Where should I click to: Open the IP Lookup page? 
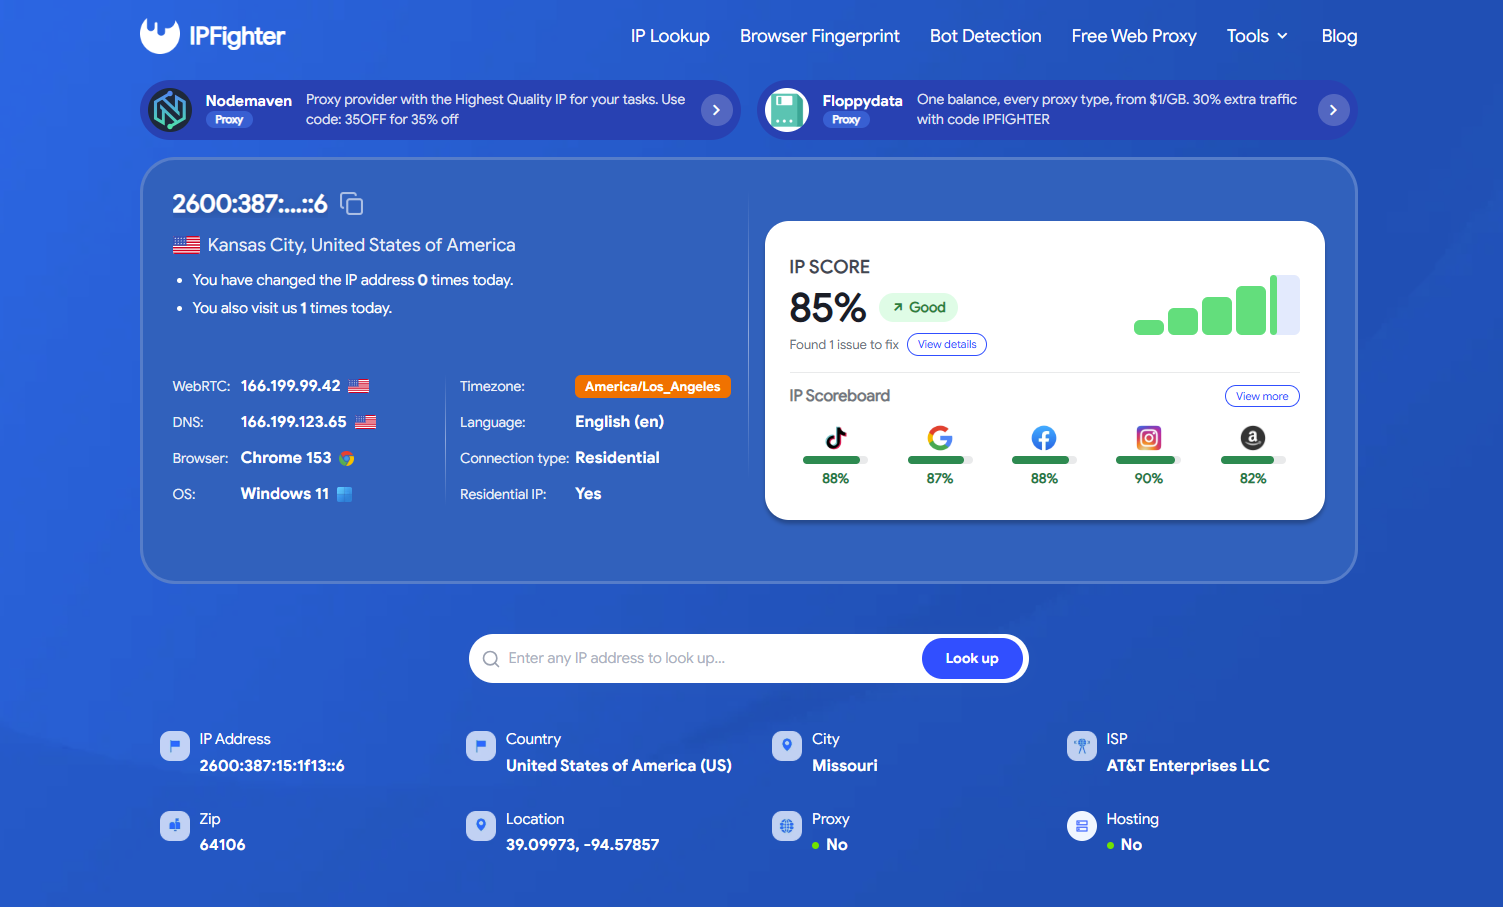tap(670, 36)
